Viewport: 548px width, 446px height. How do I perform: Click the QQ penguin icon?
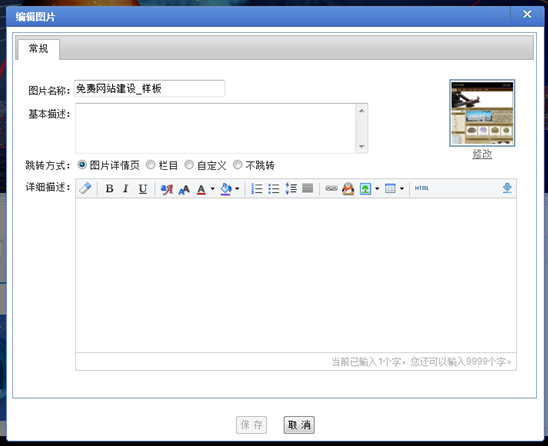[348, 189]
